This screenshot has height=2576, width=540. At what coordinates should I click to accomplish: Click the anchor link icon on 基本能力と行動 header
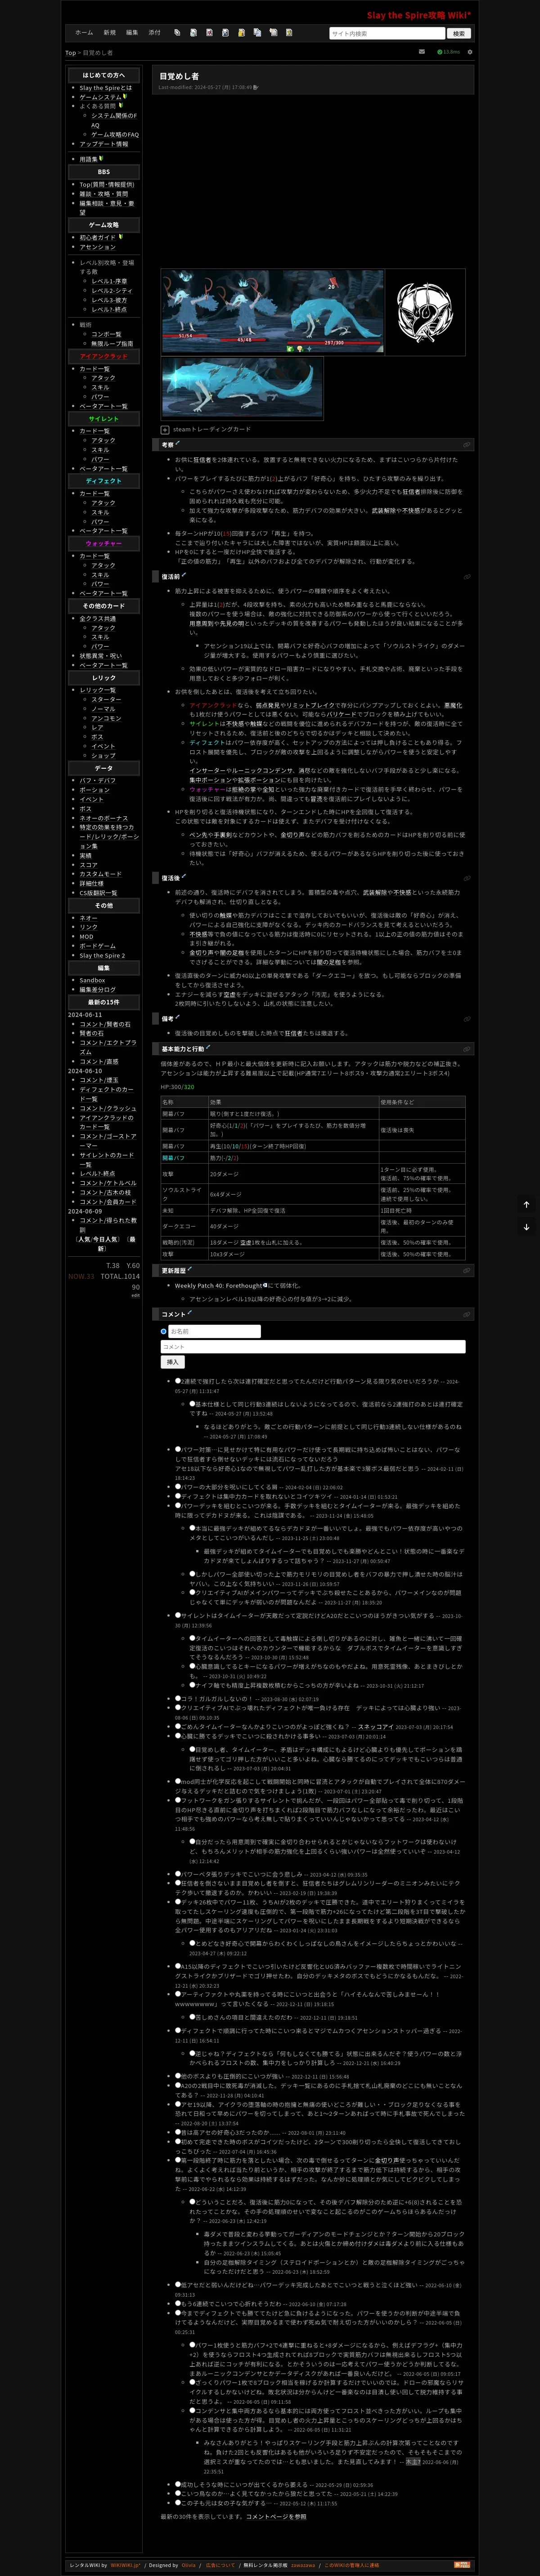[x=466, y=1048]
